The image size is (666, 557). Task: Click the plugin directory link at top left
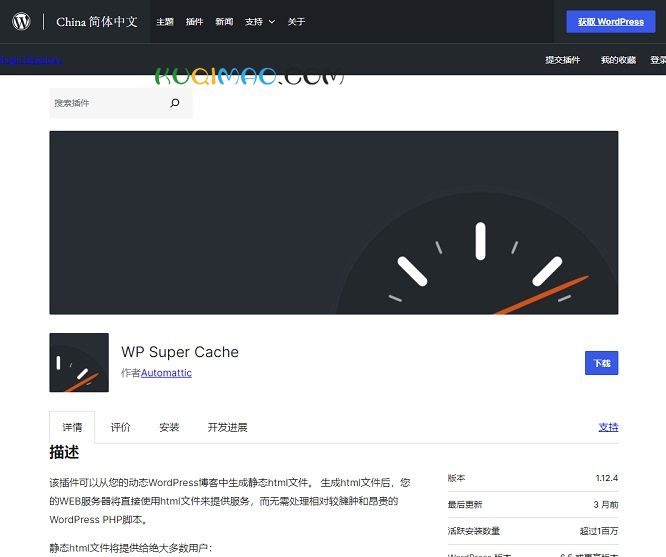coord(31,60)
